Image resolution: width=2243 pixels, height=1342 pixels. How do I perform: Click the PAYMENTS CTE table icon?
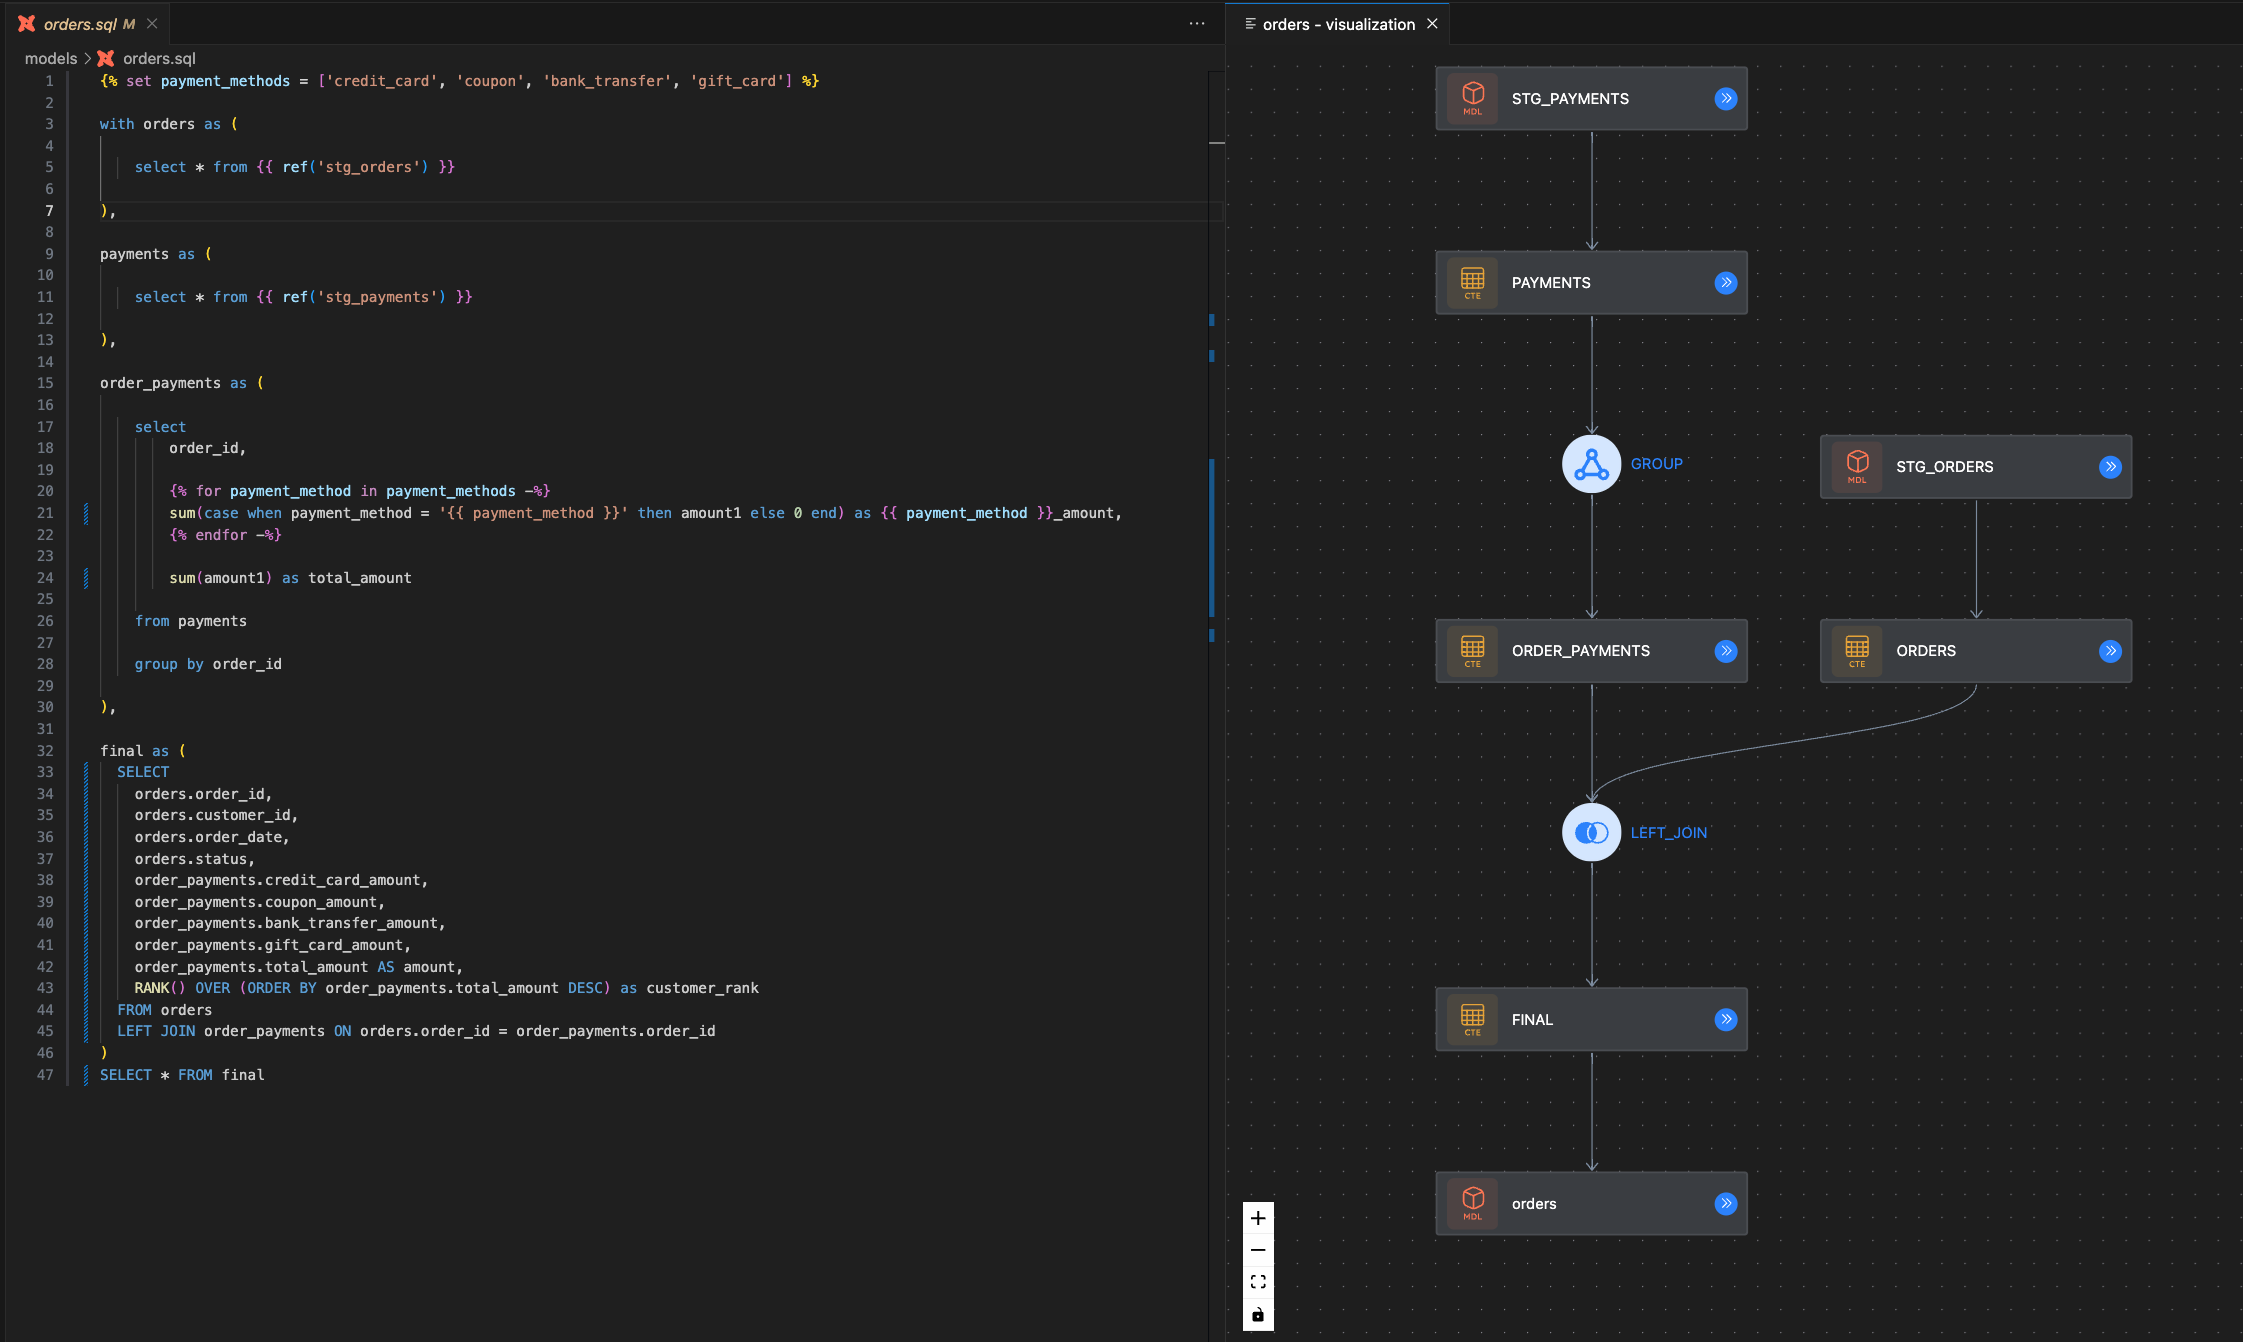[1473, 283]
